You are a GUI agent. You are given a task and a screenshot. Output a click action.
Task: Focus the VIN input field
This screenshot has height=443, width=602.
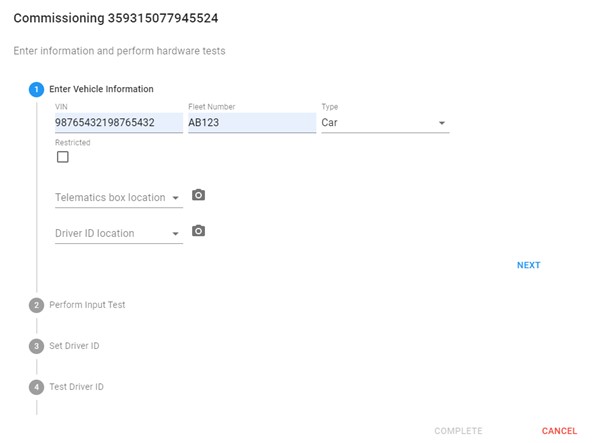pyautogui.click(x=118, y=123)
